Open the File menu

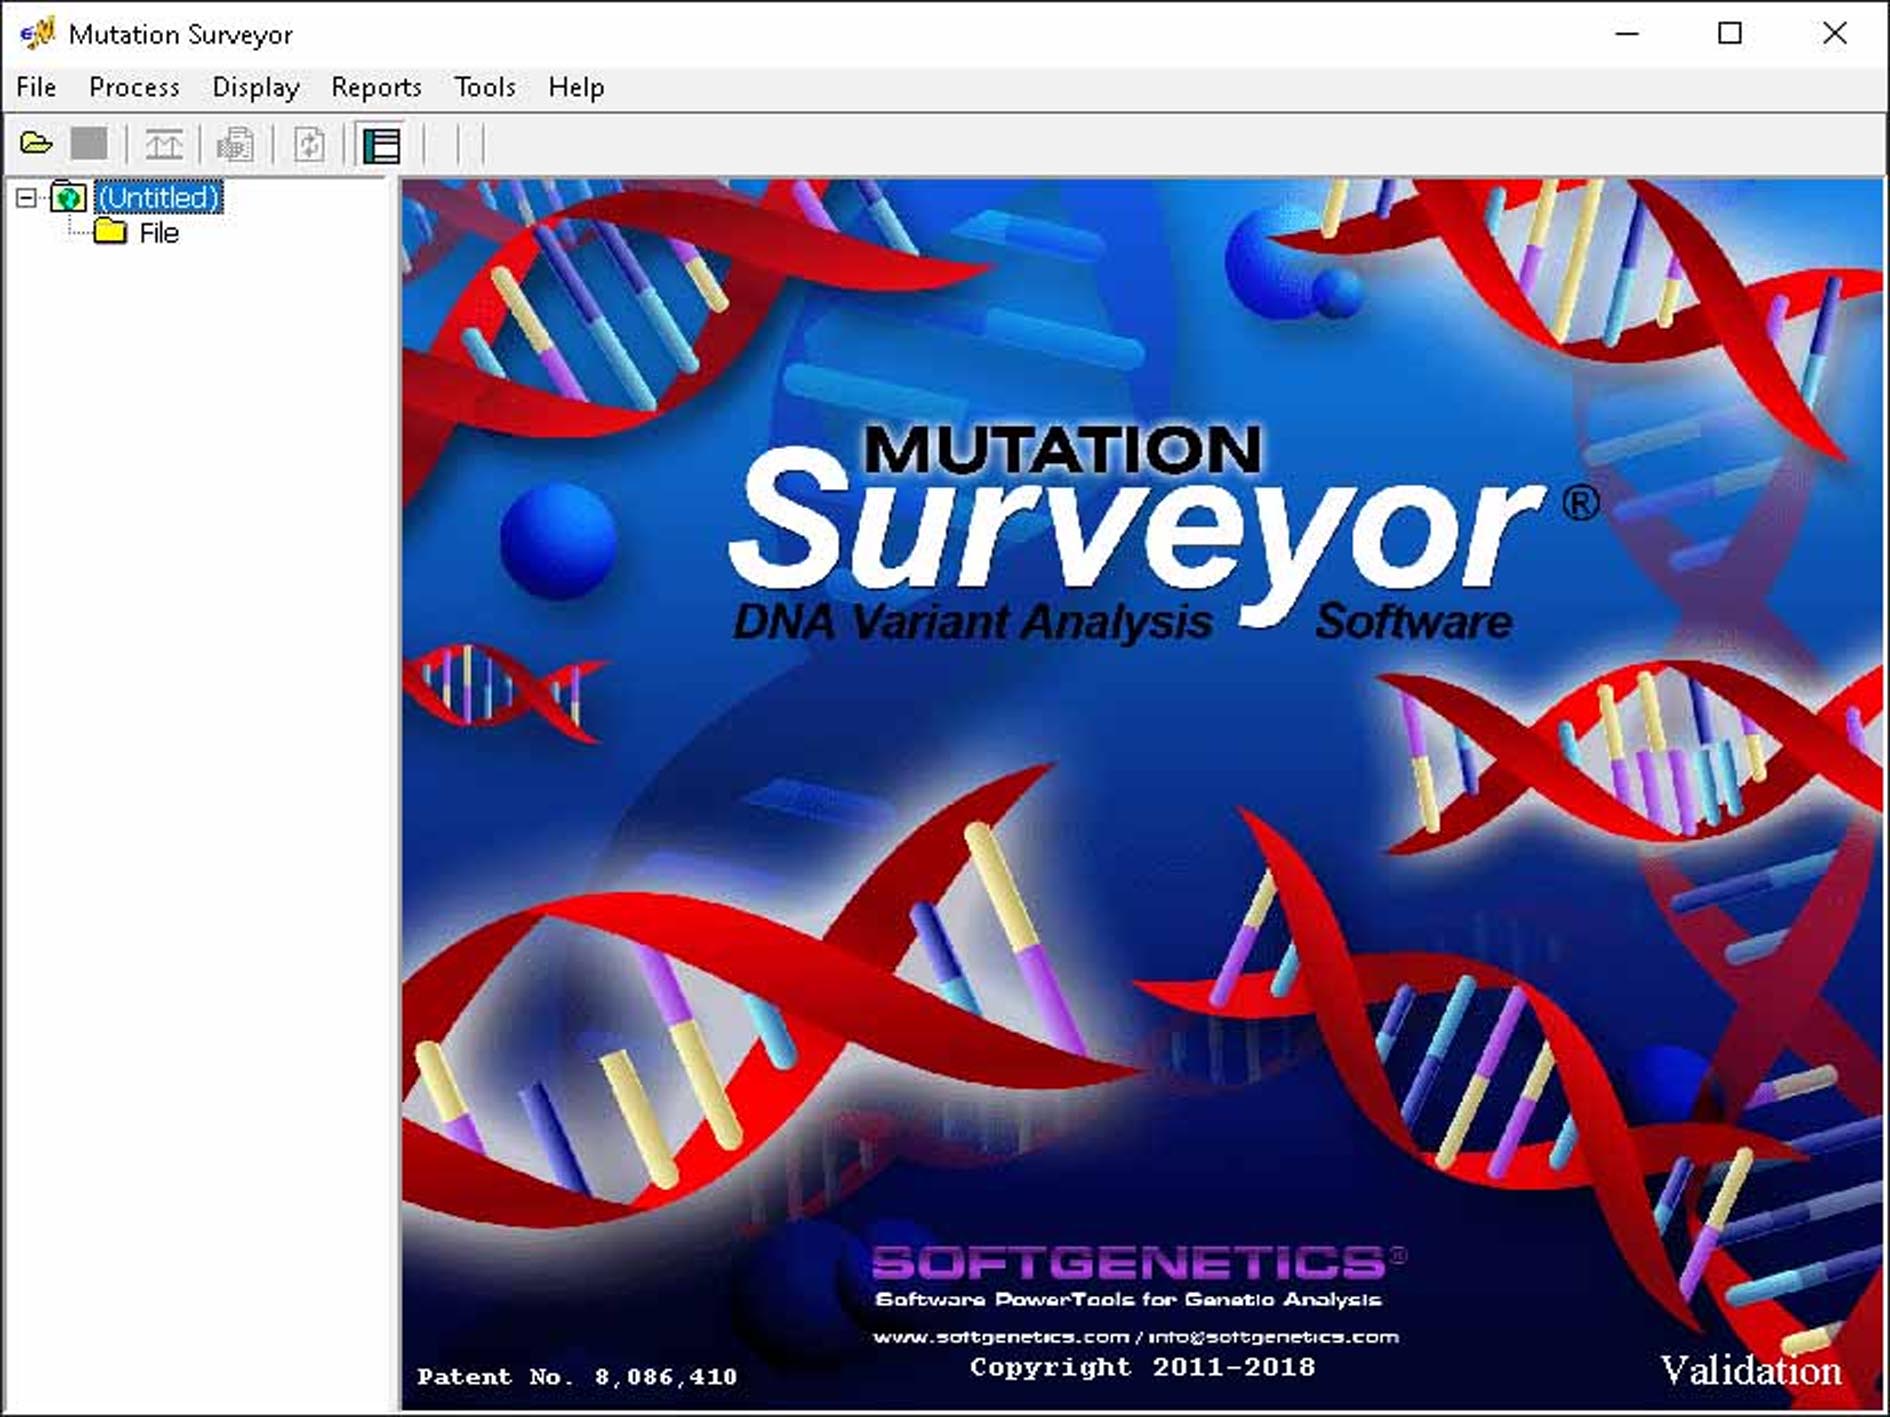pyautogui.click(x=36, y=88)
